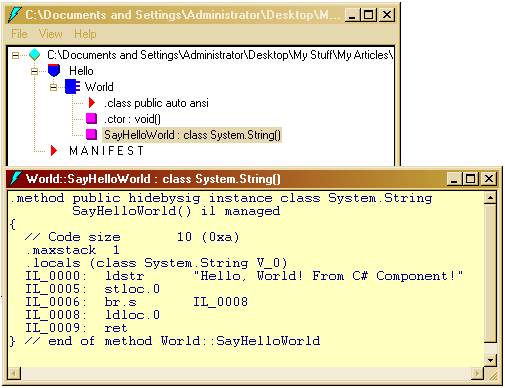505x388 pixels.
Task: Select the MANIFEST row
Action: [107, 151]
